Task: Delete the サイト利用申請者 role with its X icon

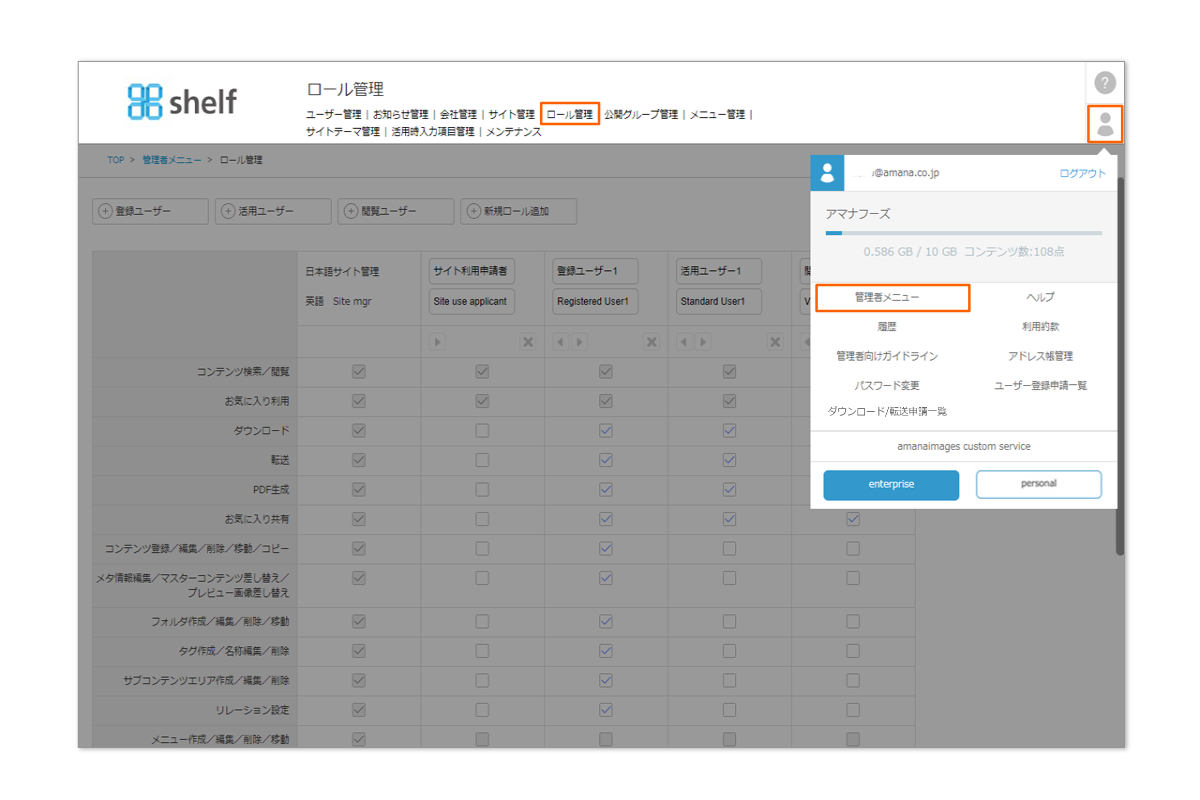Action: point(528,342)
